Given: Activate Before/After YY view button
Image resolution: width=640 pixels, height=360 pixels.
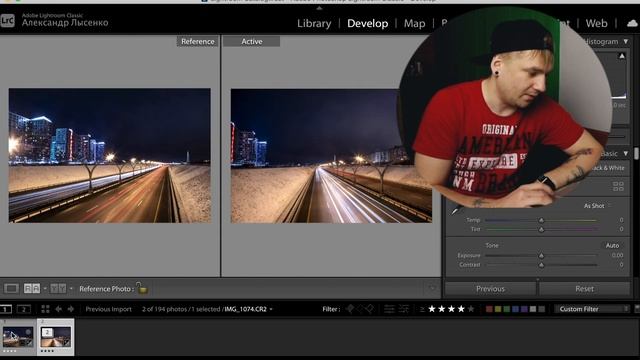Looking at the screenshot, I should 58,289.
